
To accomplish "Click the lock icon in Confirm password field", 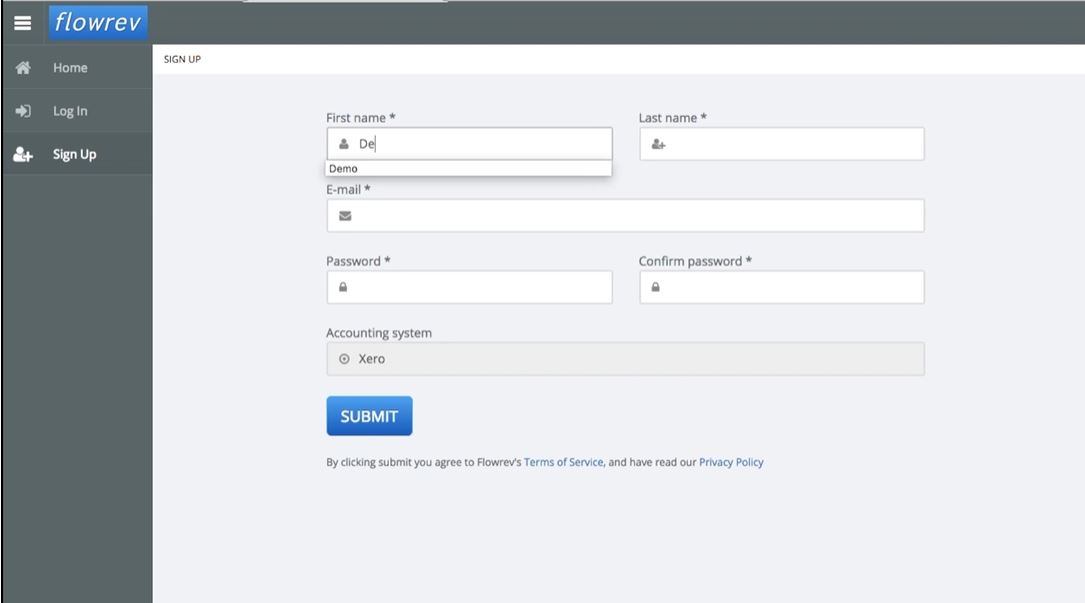I will [656, 287].
